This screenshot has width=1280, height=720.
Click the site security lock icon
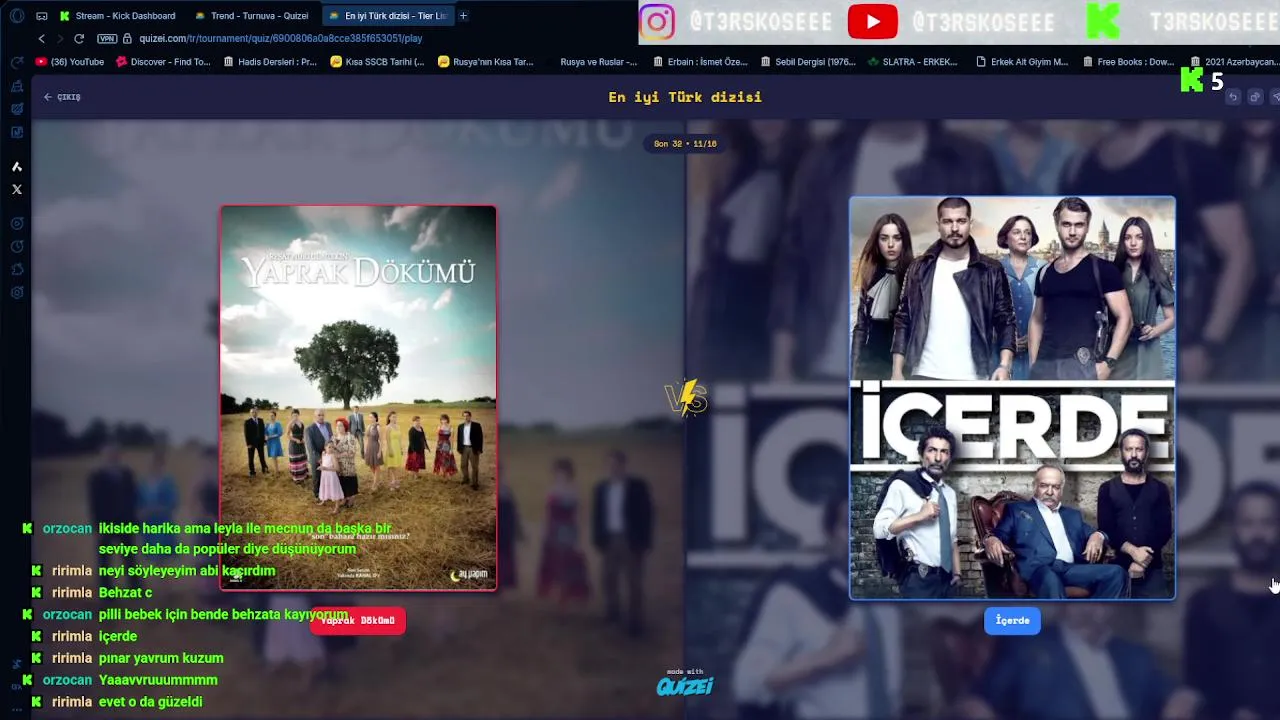click(127, 38)
